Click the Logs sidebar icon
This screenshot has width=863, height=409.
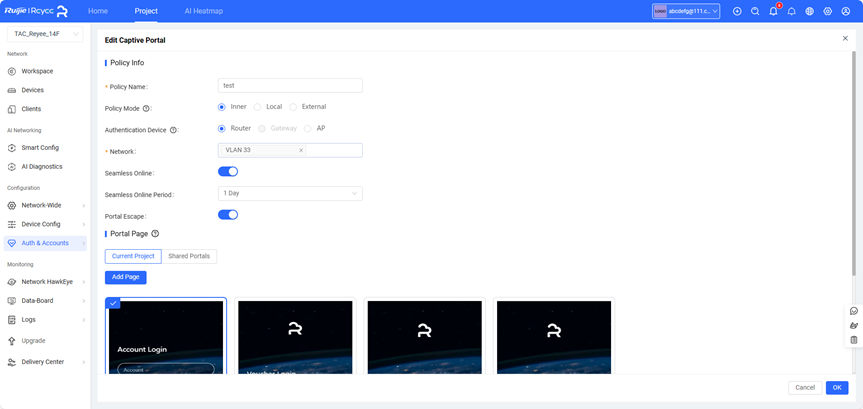click(12, 320)
